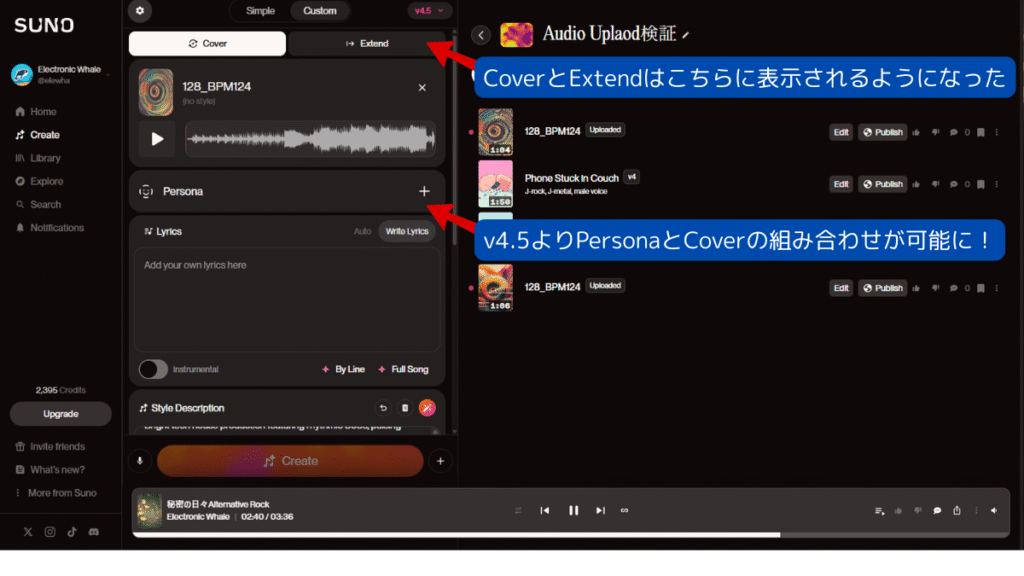Switch lyrics mode to Auto
Image resolution: width=1024 pixels, height=576 pixels.
362,231
